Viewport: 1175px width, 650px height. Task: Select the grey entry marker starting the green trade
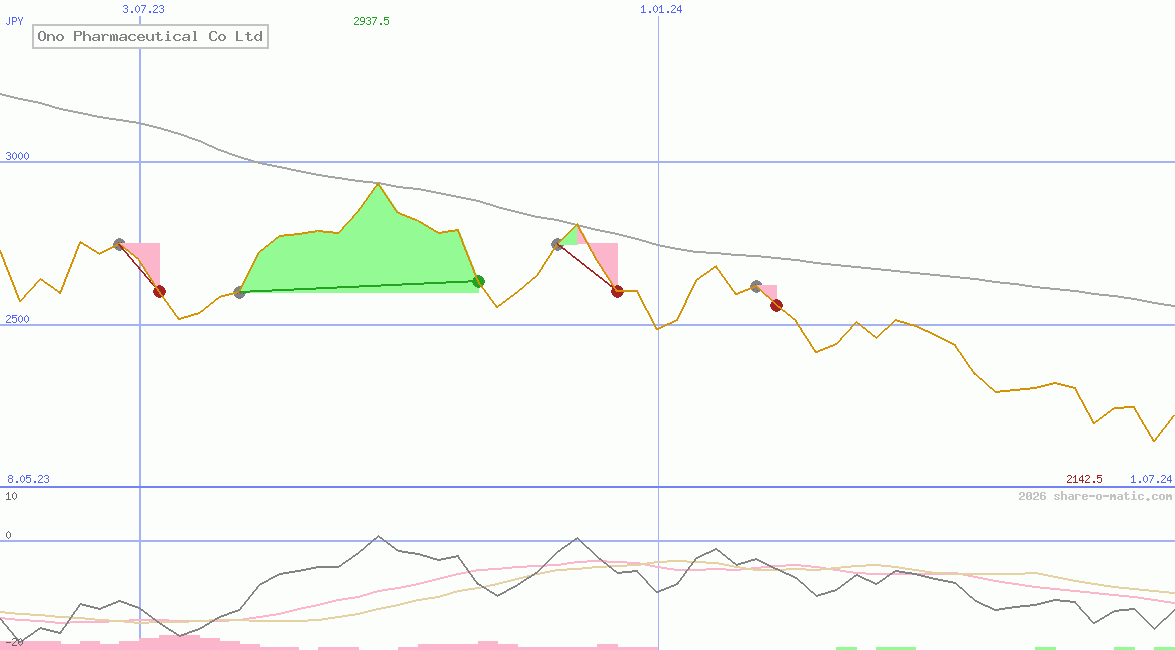239,292
